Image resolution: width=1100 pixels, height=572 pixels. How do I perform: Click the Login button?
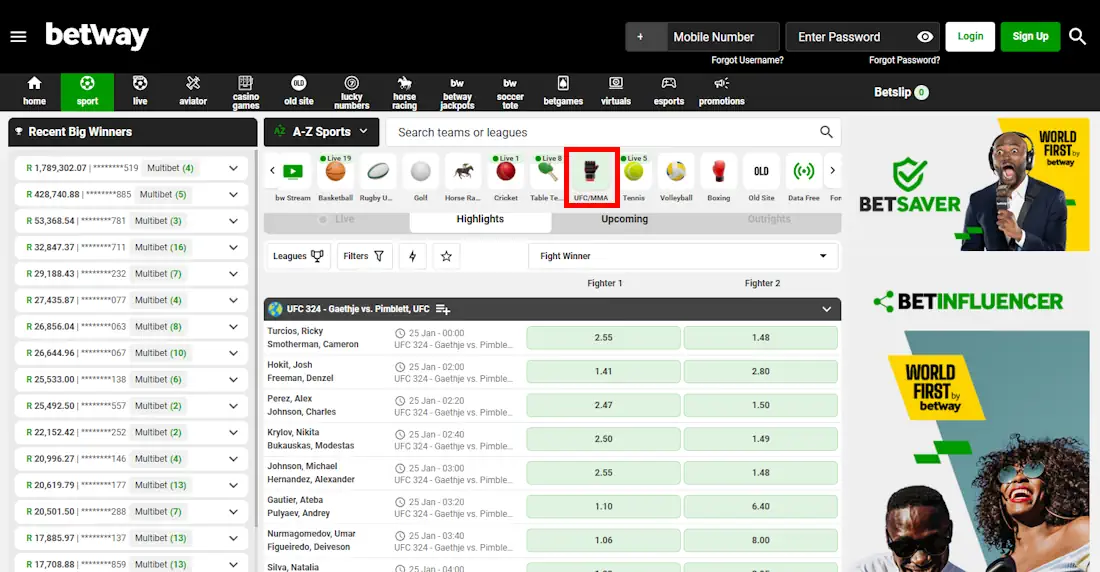pos(970,36)
